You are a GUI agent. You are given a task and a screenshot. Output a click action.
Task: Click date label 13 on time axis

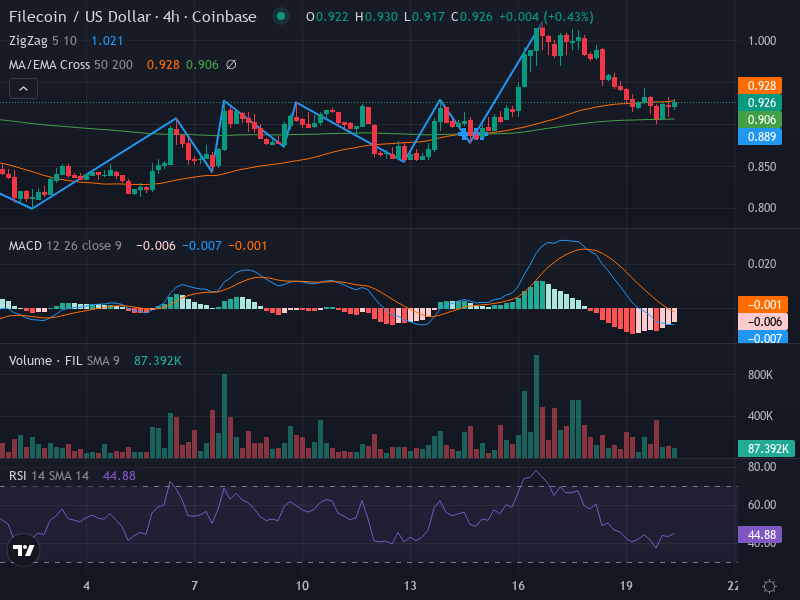coord(410,586)
